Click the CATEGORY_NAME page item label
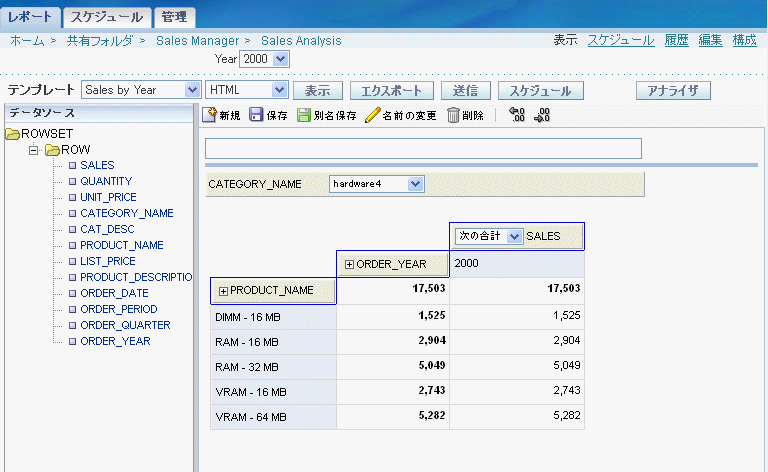This screenshot has width=768, height=472. click(x=255, y=185)
